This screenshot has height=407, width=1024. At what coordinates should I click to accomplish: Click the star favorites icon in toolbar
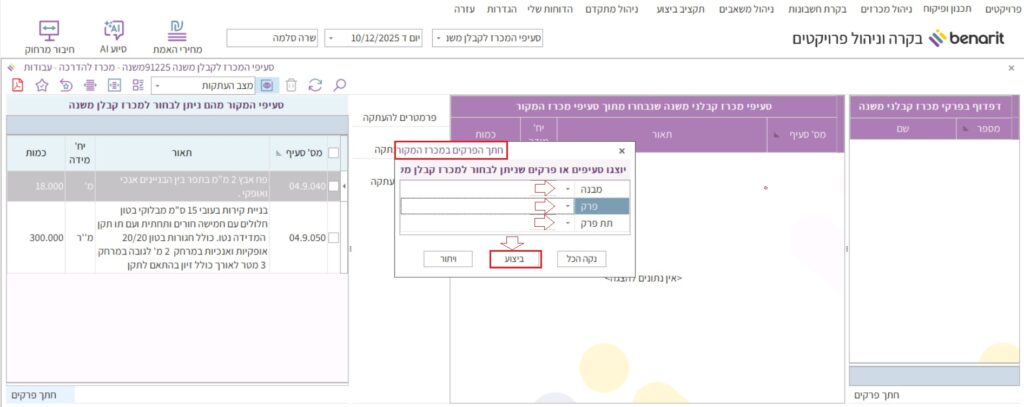[41, 85]
